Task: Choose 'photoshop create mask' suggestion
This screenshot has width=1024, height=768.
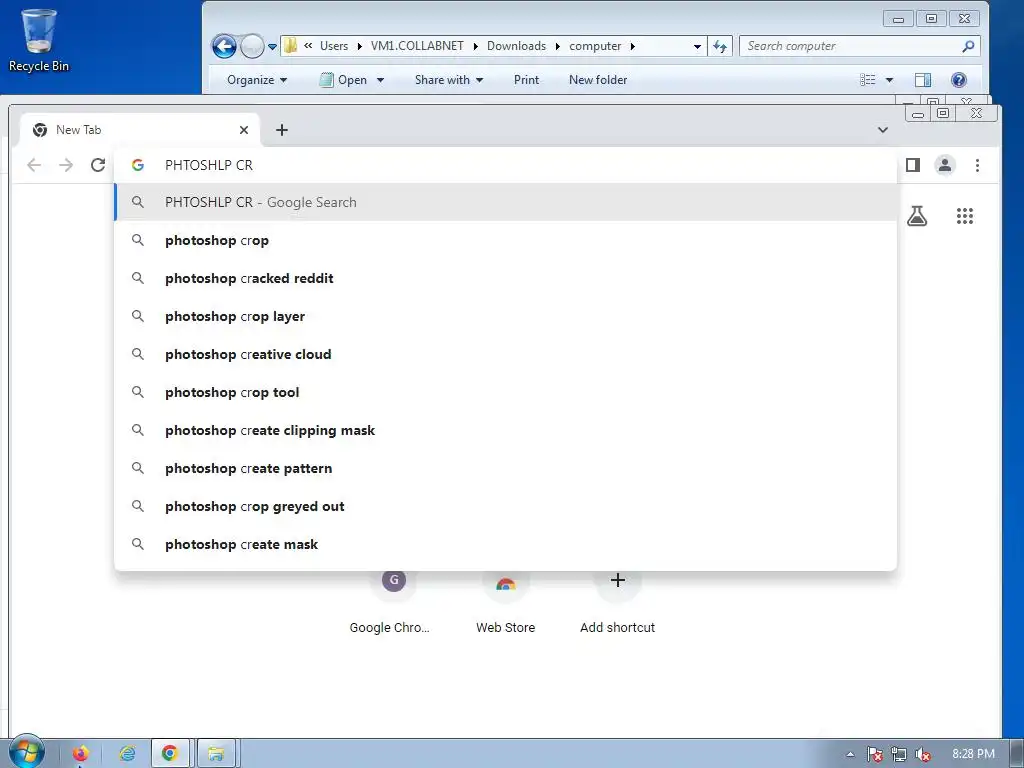Action: click(505, 544)
